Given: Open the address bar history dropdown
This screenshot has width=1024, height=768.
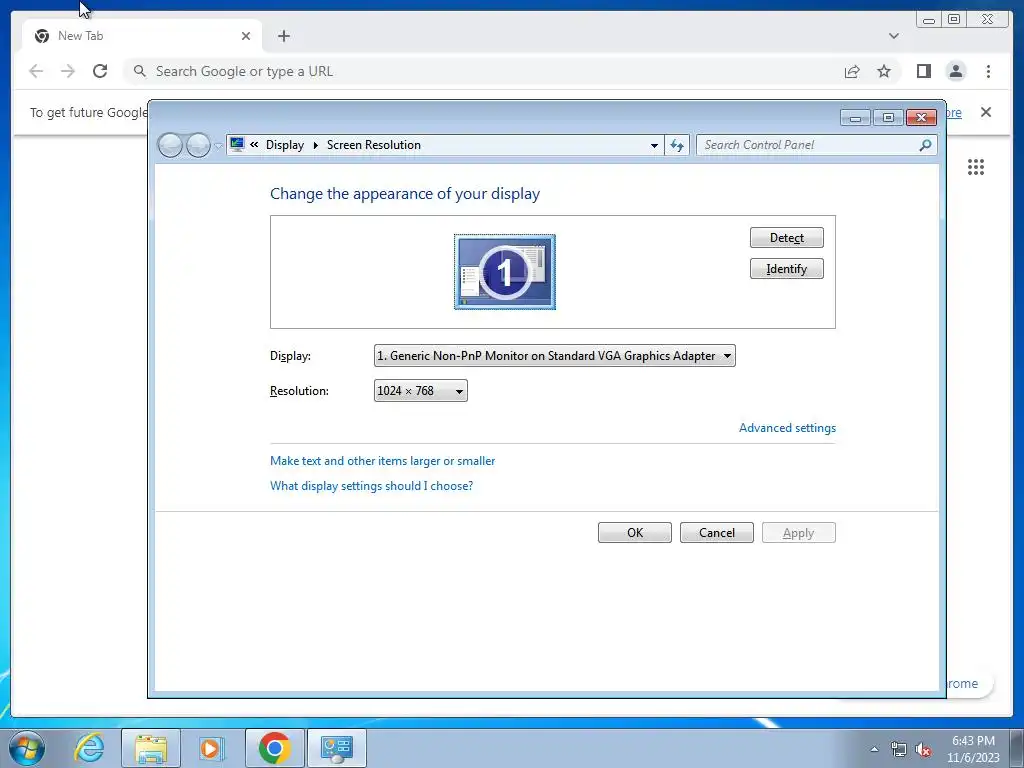Looking at the screenshot, I should click(x=654, y=146).
